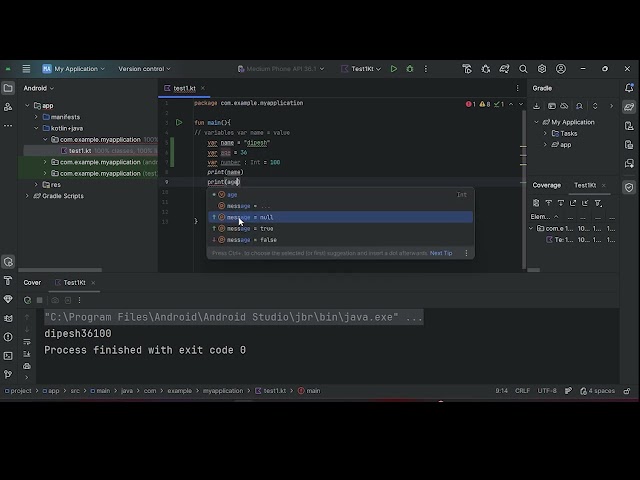Open the Medium Phone API 36.1 device dropdown
Image resolution: width=640 pixels, height=480 pixels.
point(281,69)
